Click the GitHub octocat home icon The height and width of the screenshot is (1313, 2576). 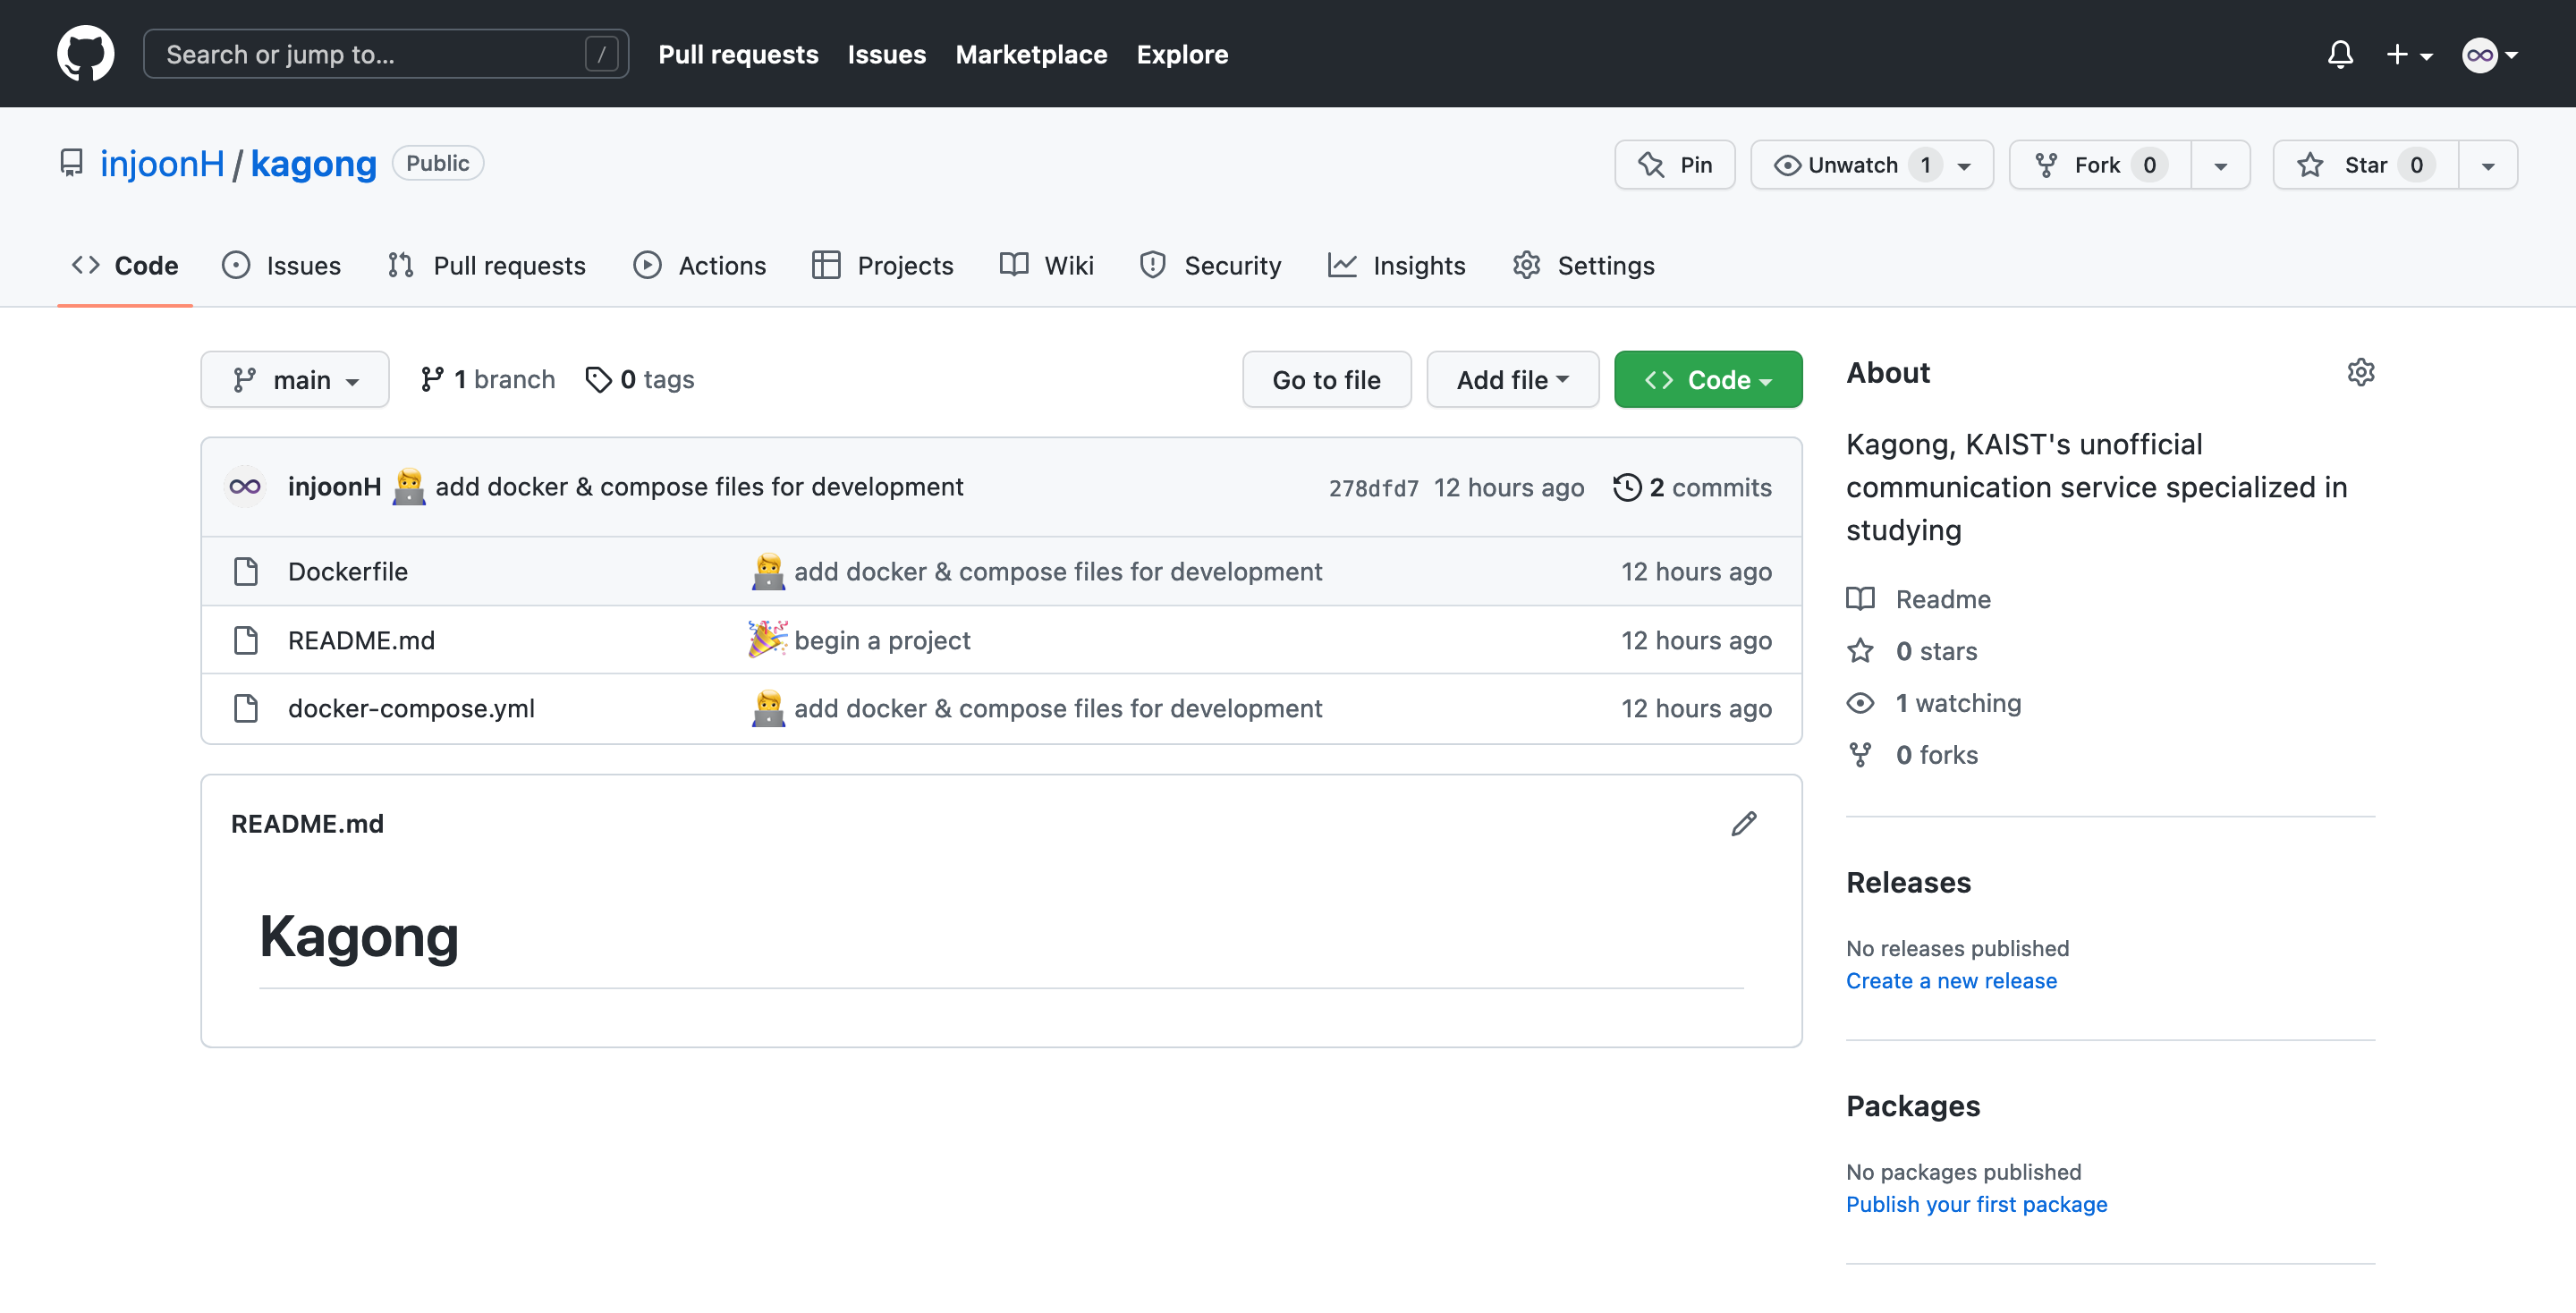tap(85, 53)
